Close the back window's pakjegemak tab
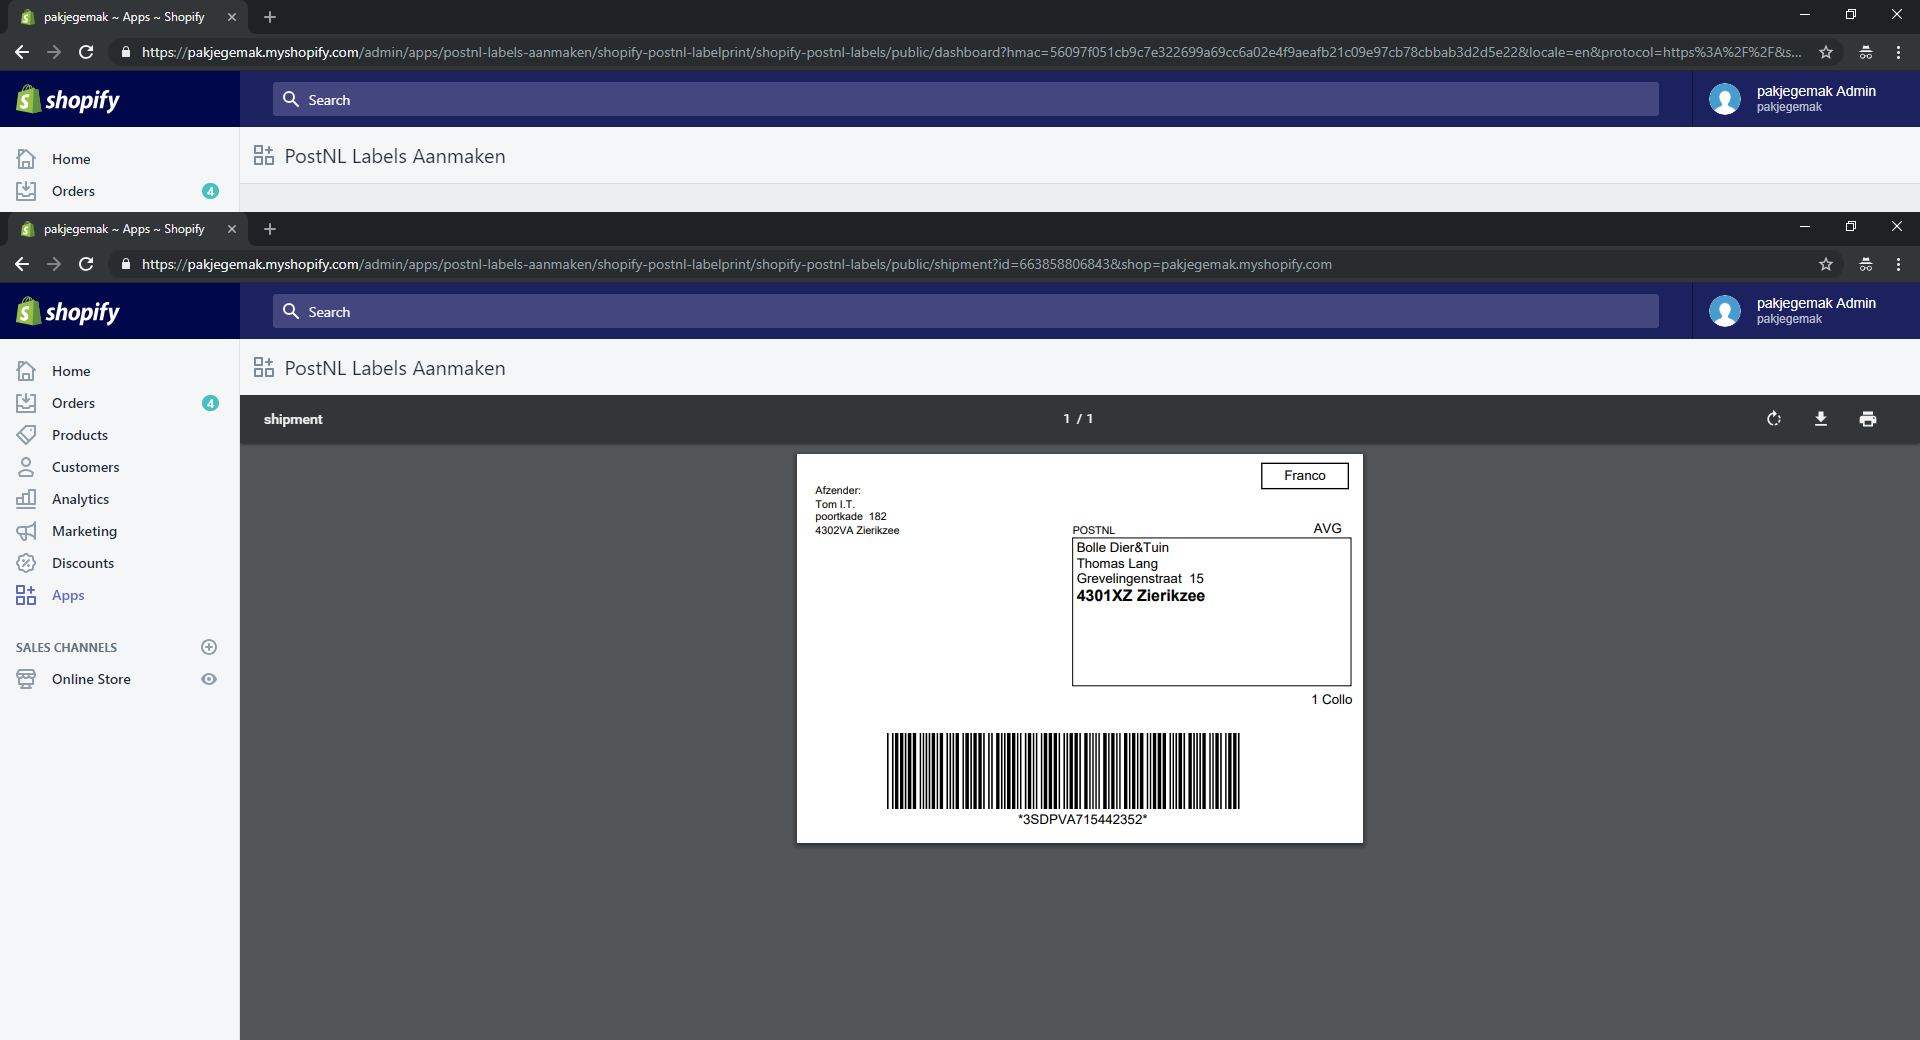This screenshot has width=1920, height=1040. coord(232,17)
